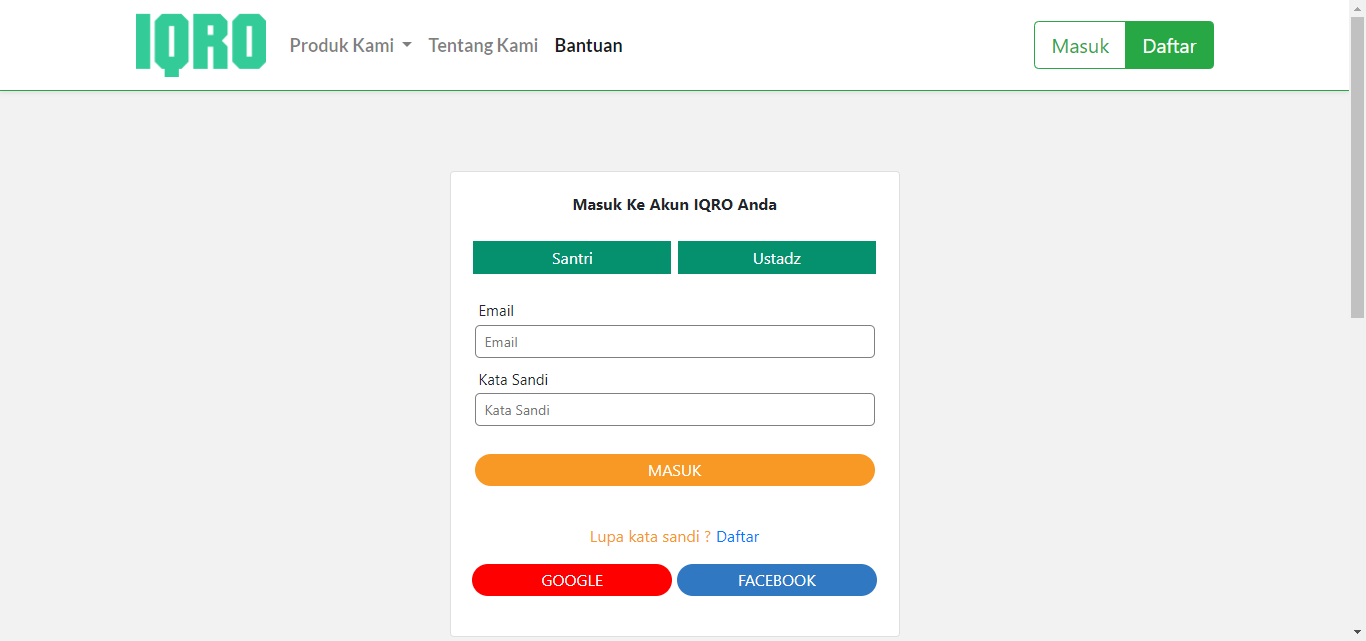Click the Kata Sandi label text
This screenshot has width=1366, height=641.
click(x=513, y=380)
